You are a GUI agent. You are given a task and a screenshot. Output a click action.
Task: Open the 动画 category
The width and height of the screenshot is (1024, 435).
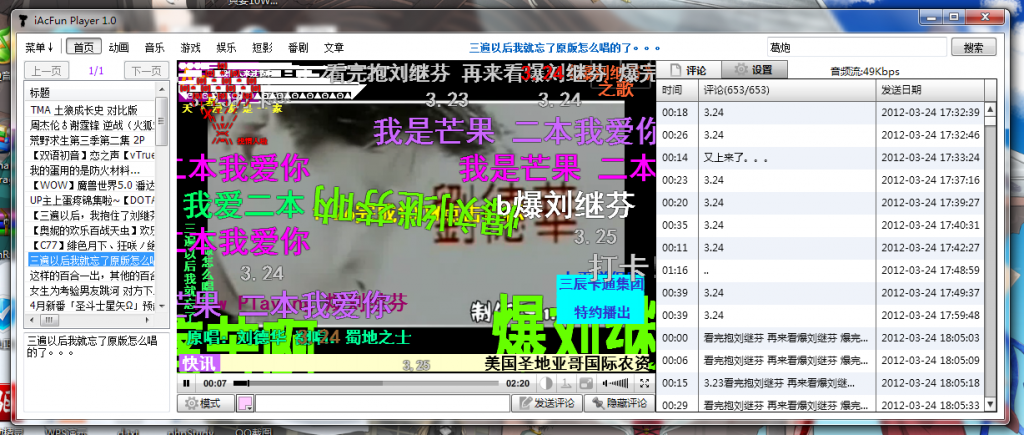(118, 47)
